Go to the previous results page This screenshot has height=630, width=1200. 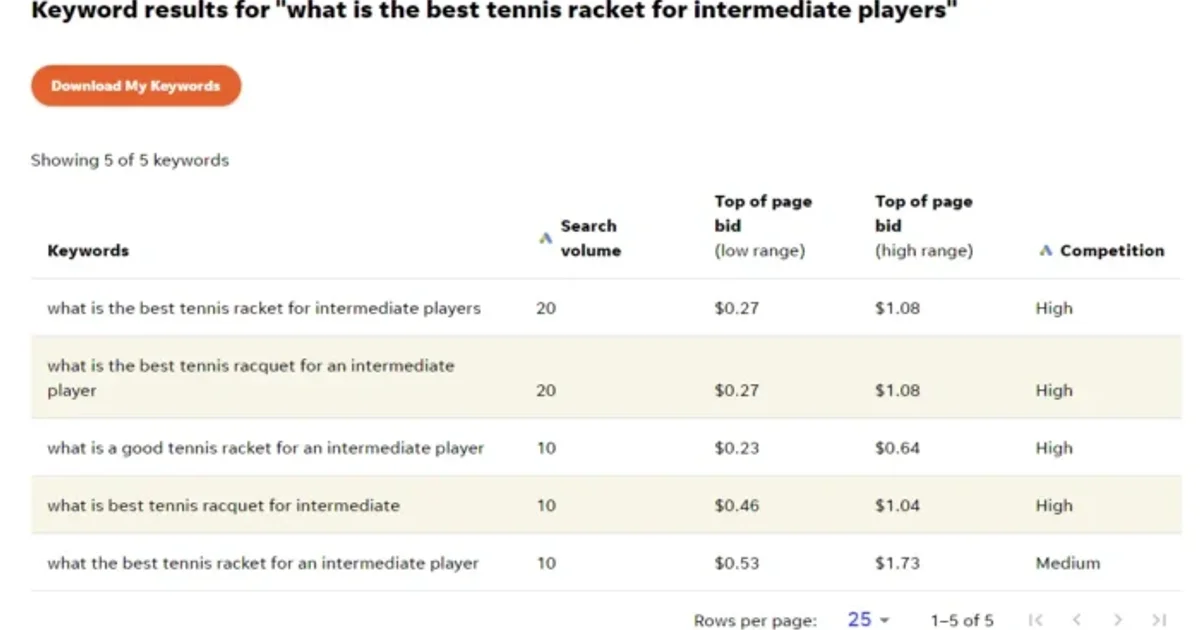click(x=1077, y=620)
